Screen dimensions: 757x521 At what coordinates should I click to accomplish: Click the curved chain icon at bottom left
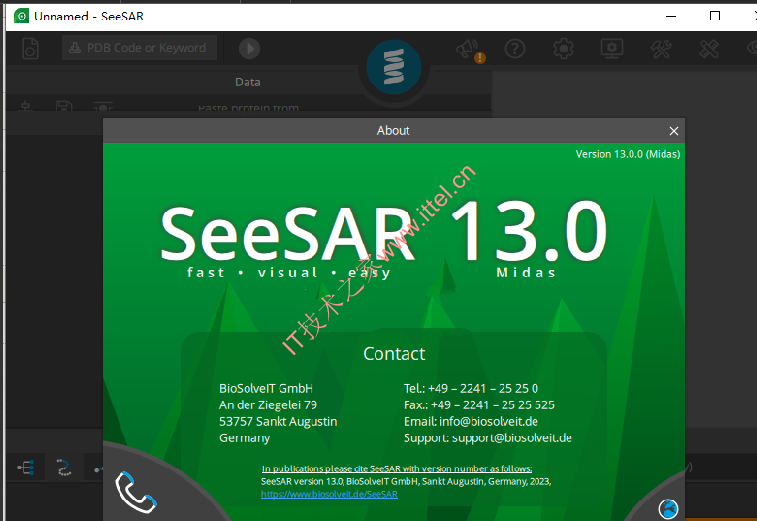click(64, 467)
